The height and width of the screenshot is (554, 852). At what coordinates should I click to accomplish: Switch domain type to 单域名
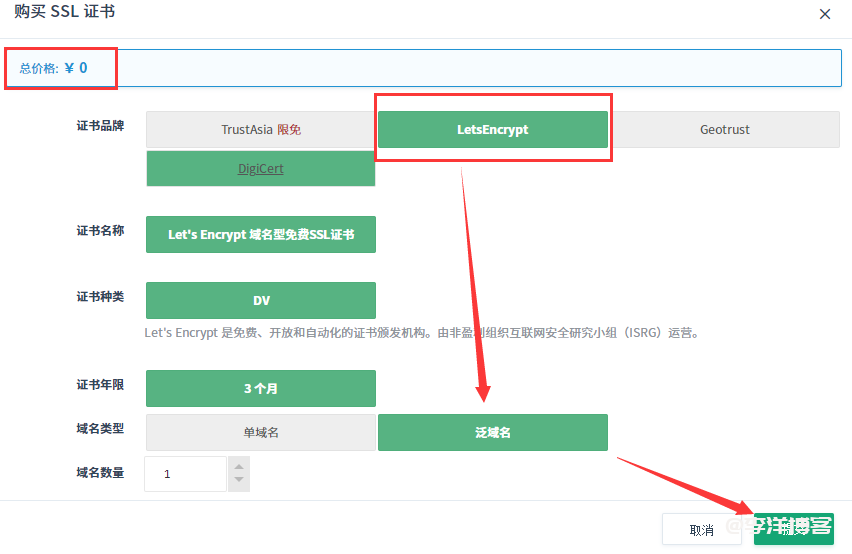click(x=261, y=432)
